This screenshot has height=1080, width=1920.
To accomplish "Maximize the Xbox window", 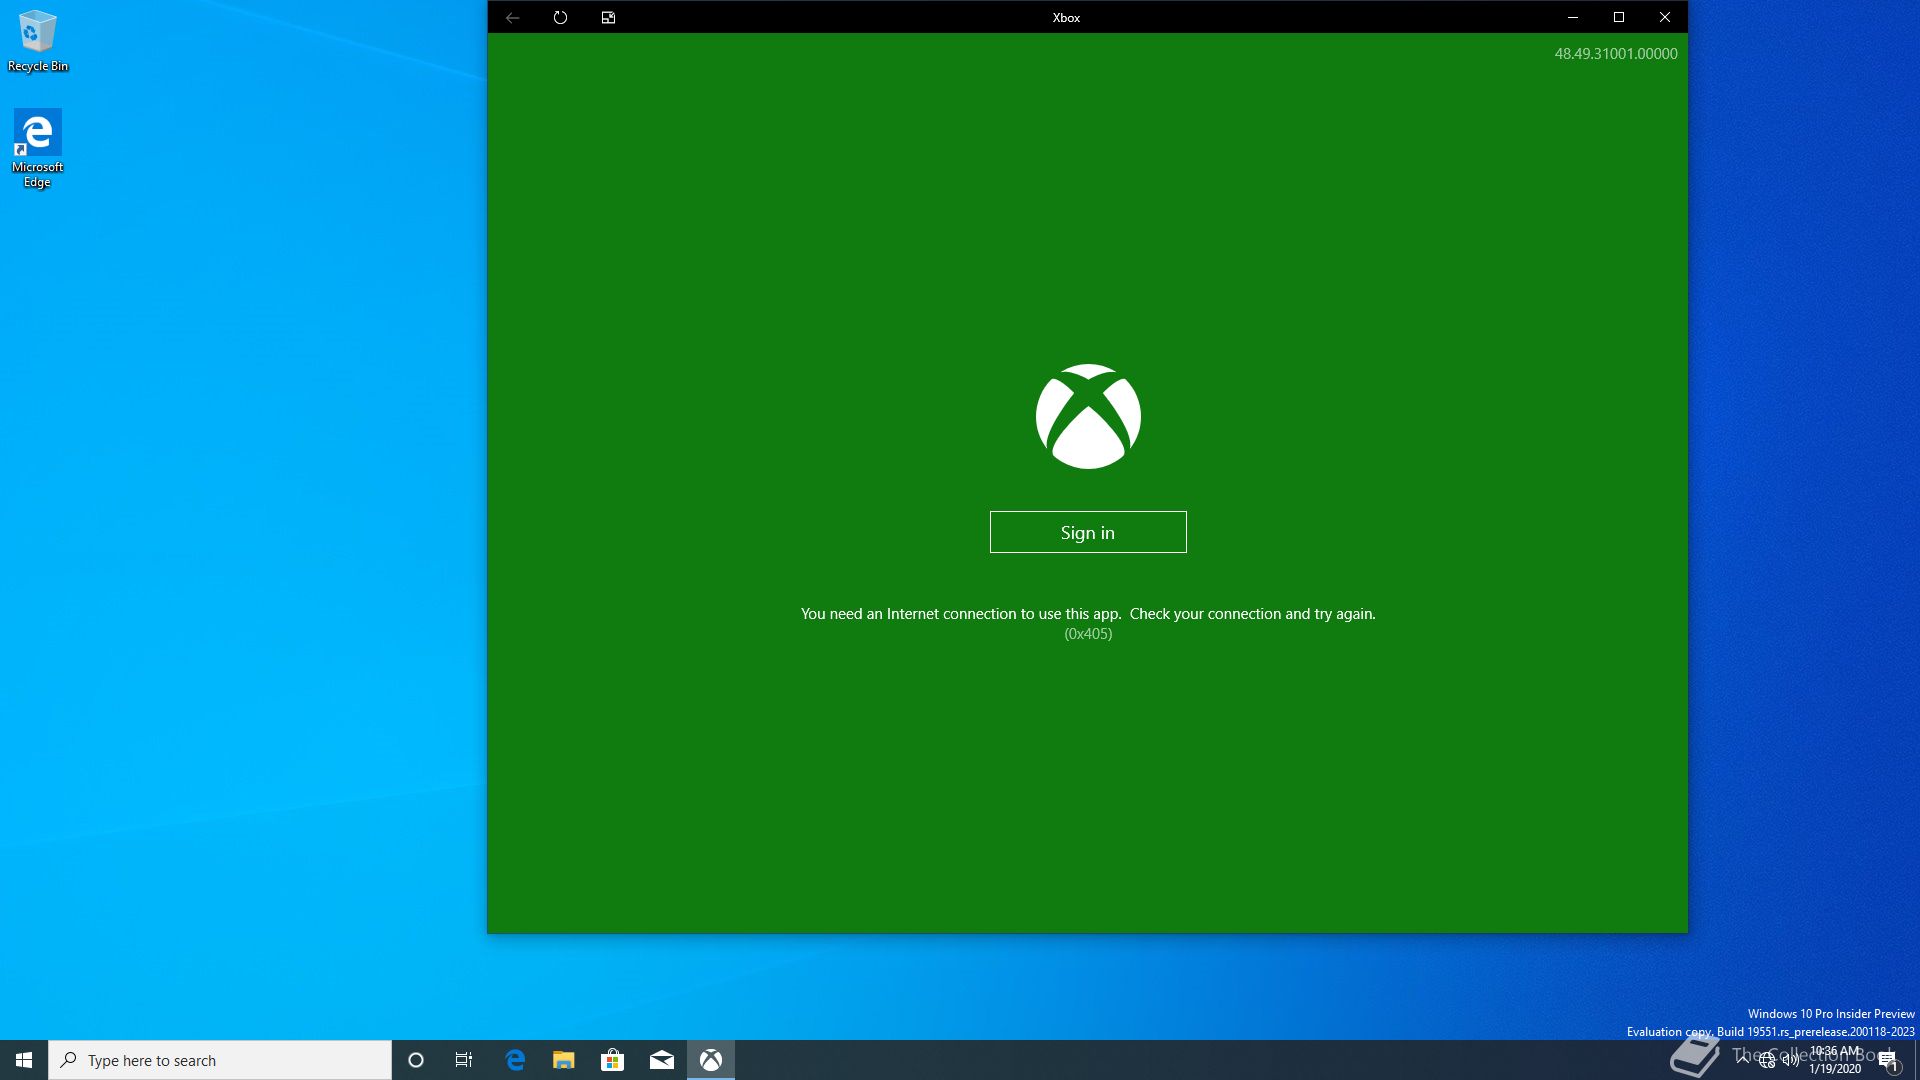I will [x=1619, y=17].
